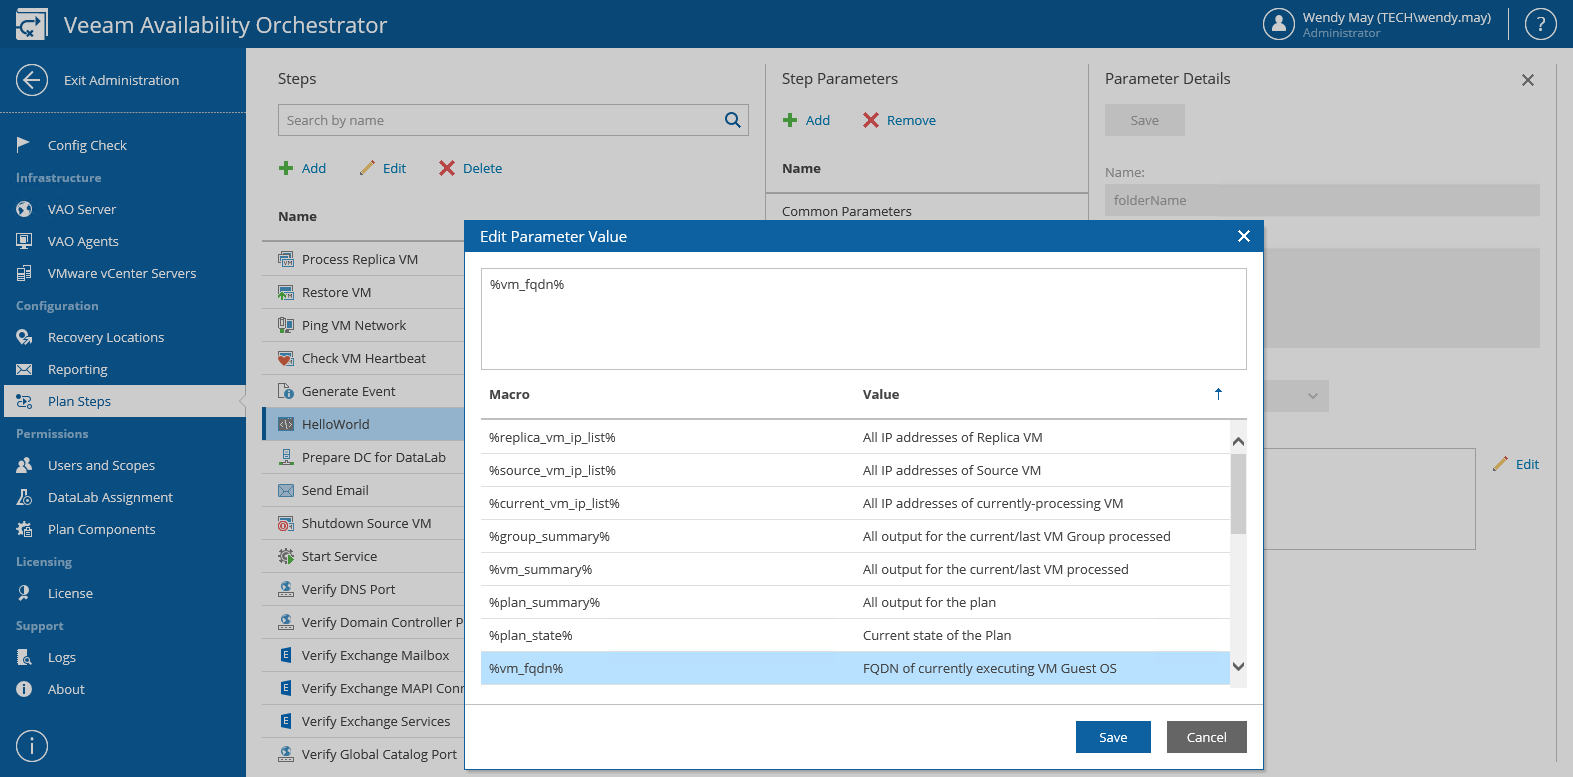Image resolution: width=1573 pixels, height=777 pixels.
Task: Open Config Check flag icon
Action: 23,145
